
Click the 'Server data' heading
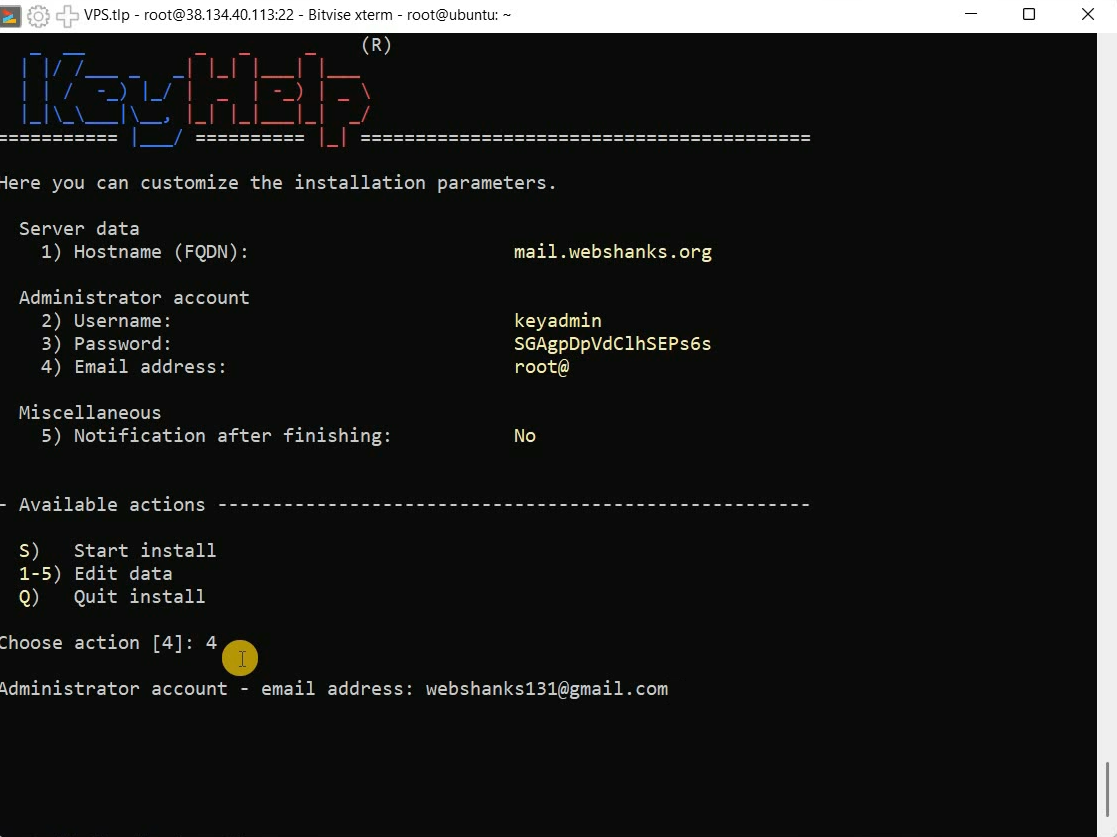[x=79, y=229]
